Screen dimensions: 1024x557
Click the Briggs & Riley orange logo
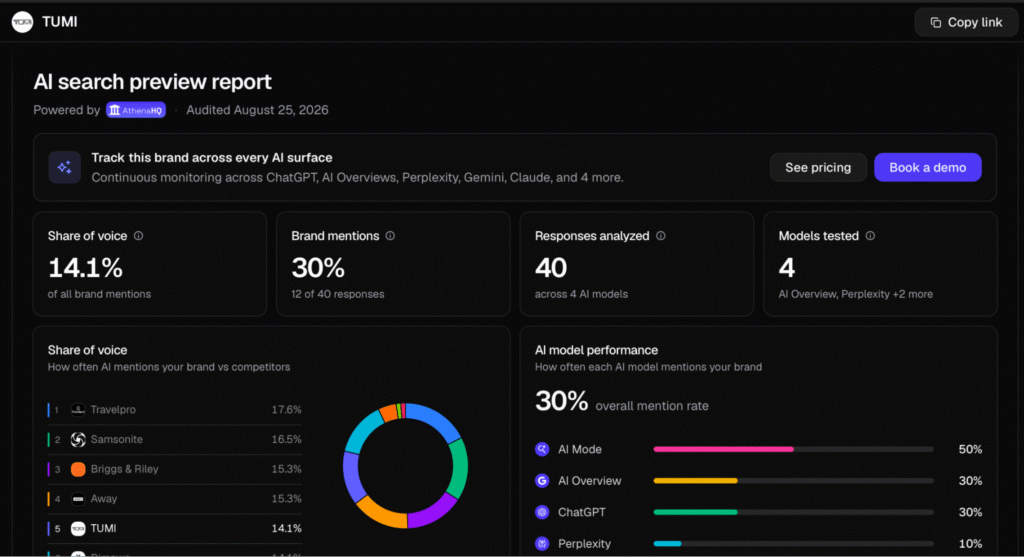[78, 469]
